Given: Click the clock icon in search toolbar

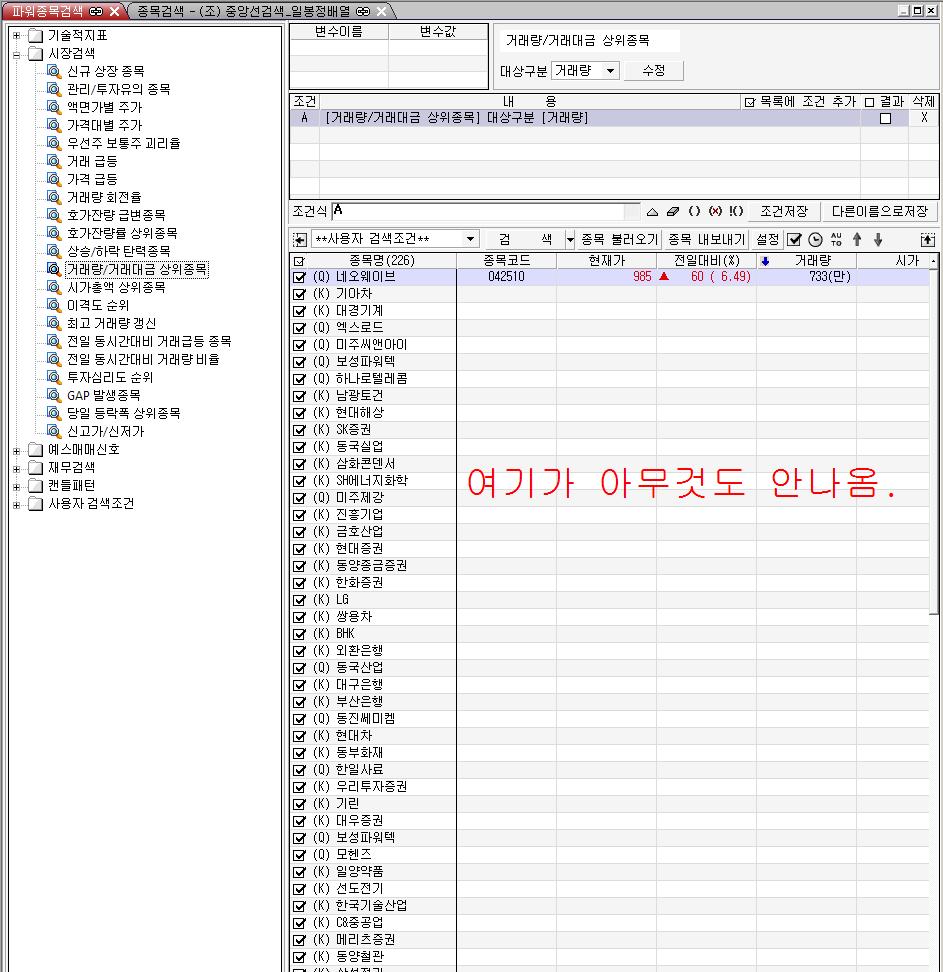Looking at the screenshot, I should click(815, 240).
